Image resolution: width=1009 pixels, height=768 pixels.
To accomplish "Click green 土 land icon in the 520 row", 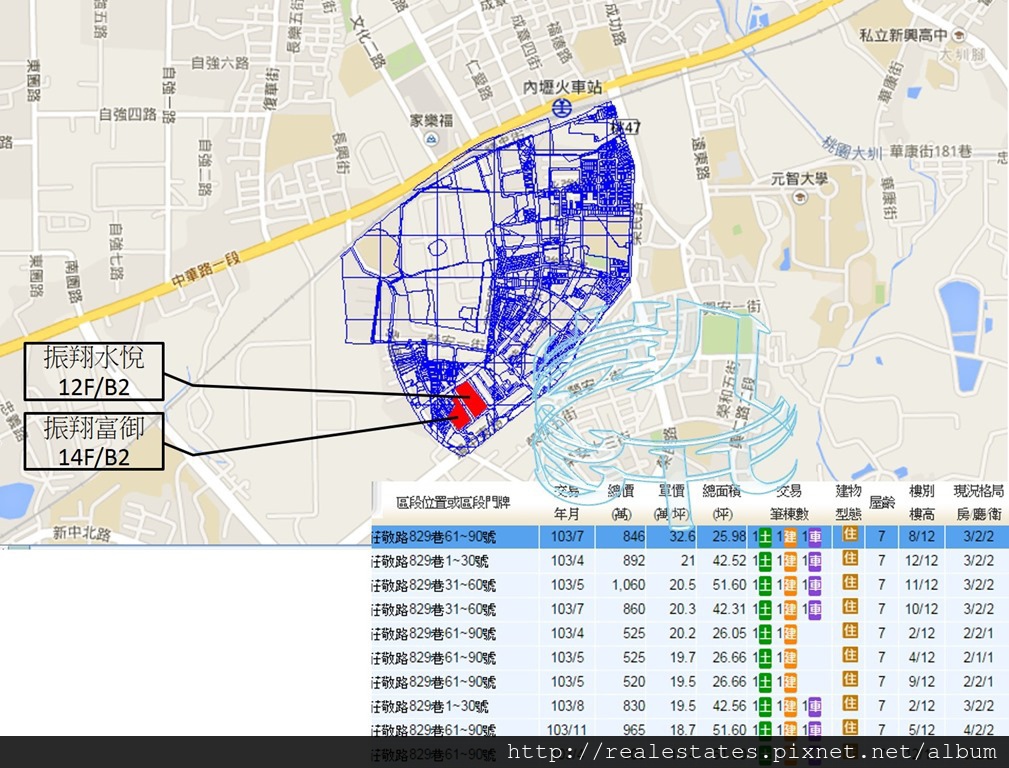I will tap(765, 682).
